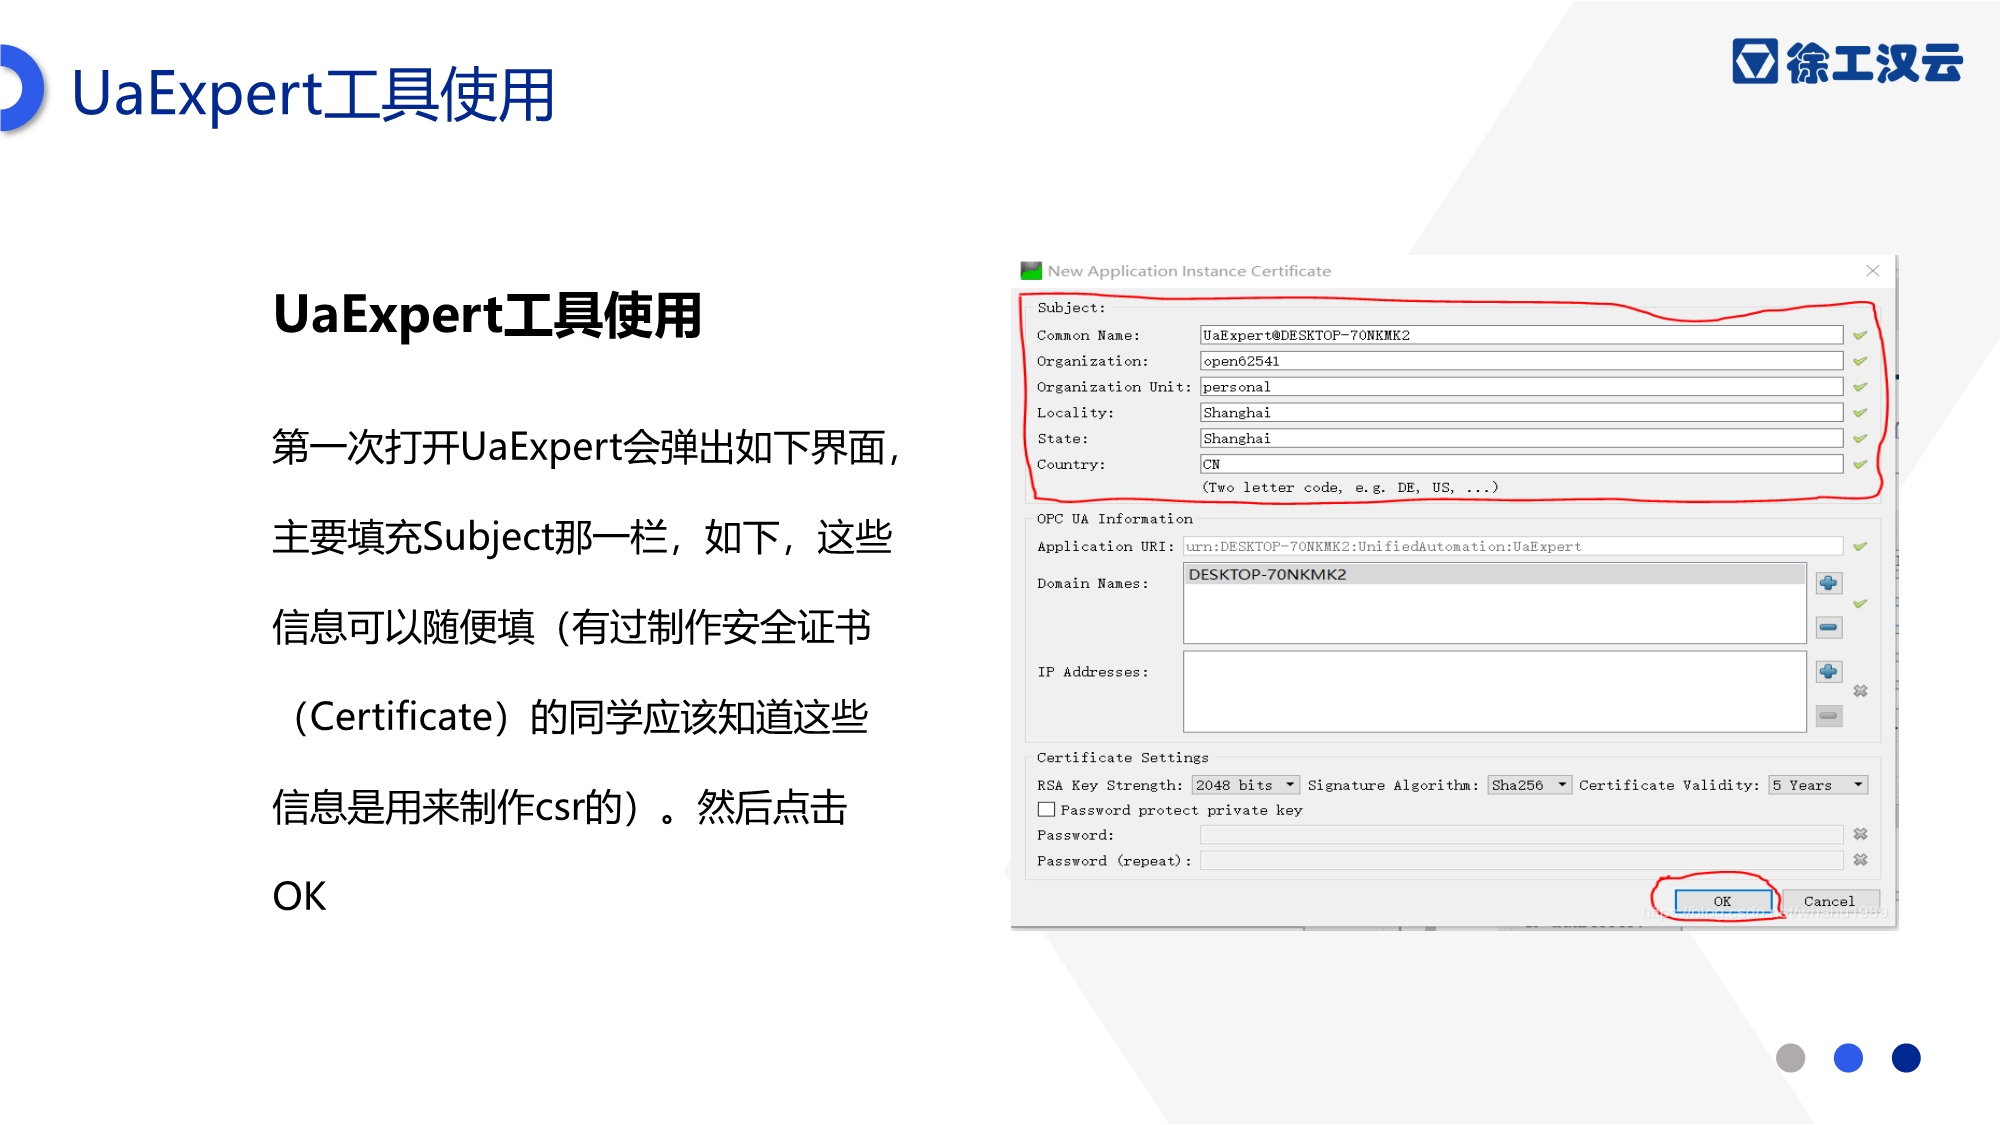Click the Organization Unit field personal
Image resolution: width=2000 pixels, height=1125 pixels.
point(1521,387)
